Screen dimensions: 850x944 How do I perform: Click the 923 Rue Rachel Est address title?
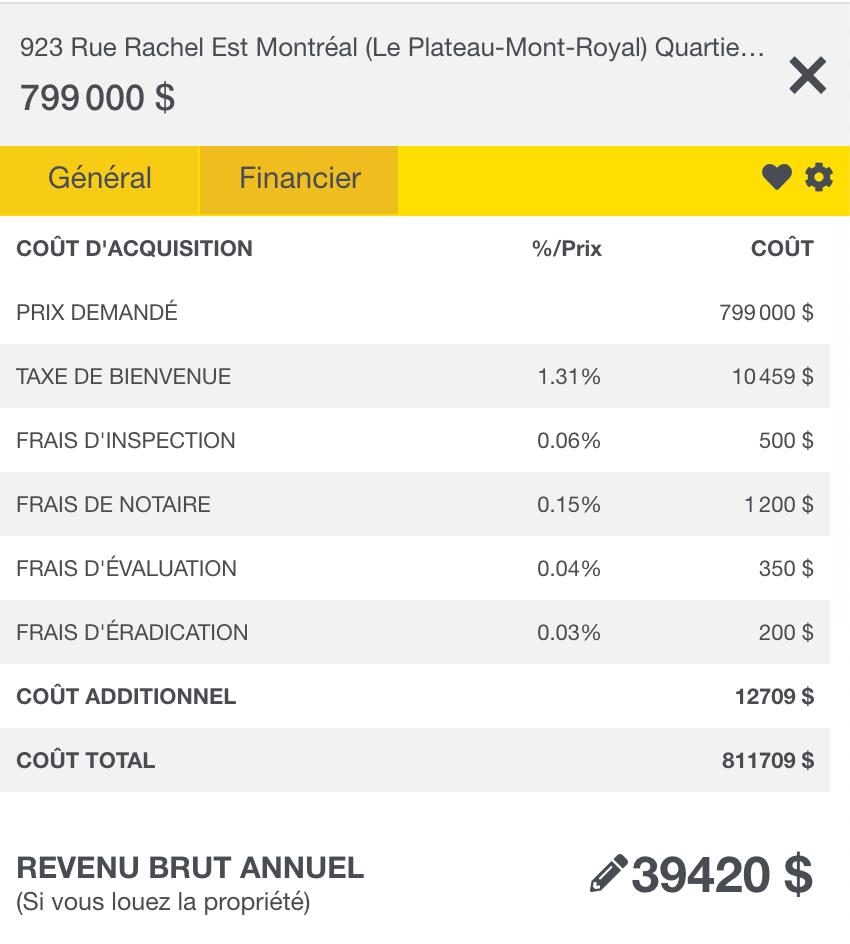tap(392, 47)
